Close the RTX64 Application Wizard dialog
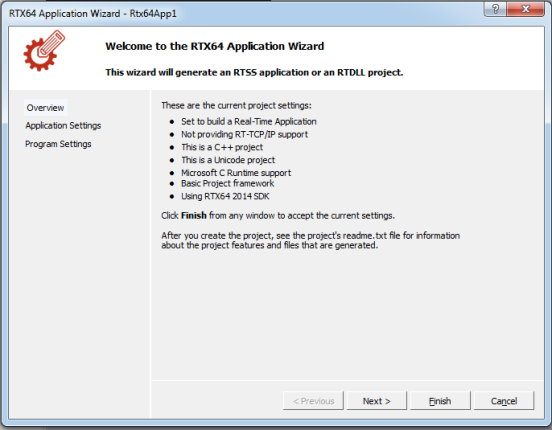 [x=526, y=9]
